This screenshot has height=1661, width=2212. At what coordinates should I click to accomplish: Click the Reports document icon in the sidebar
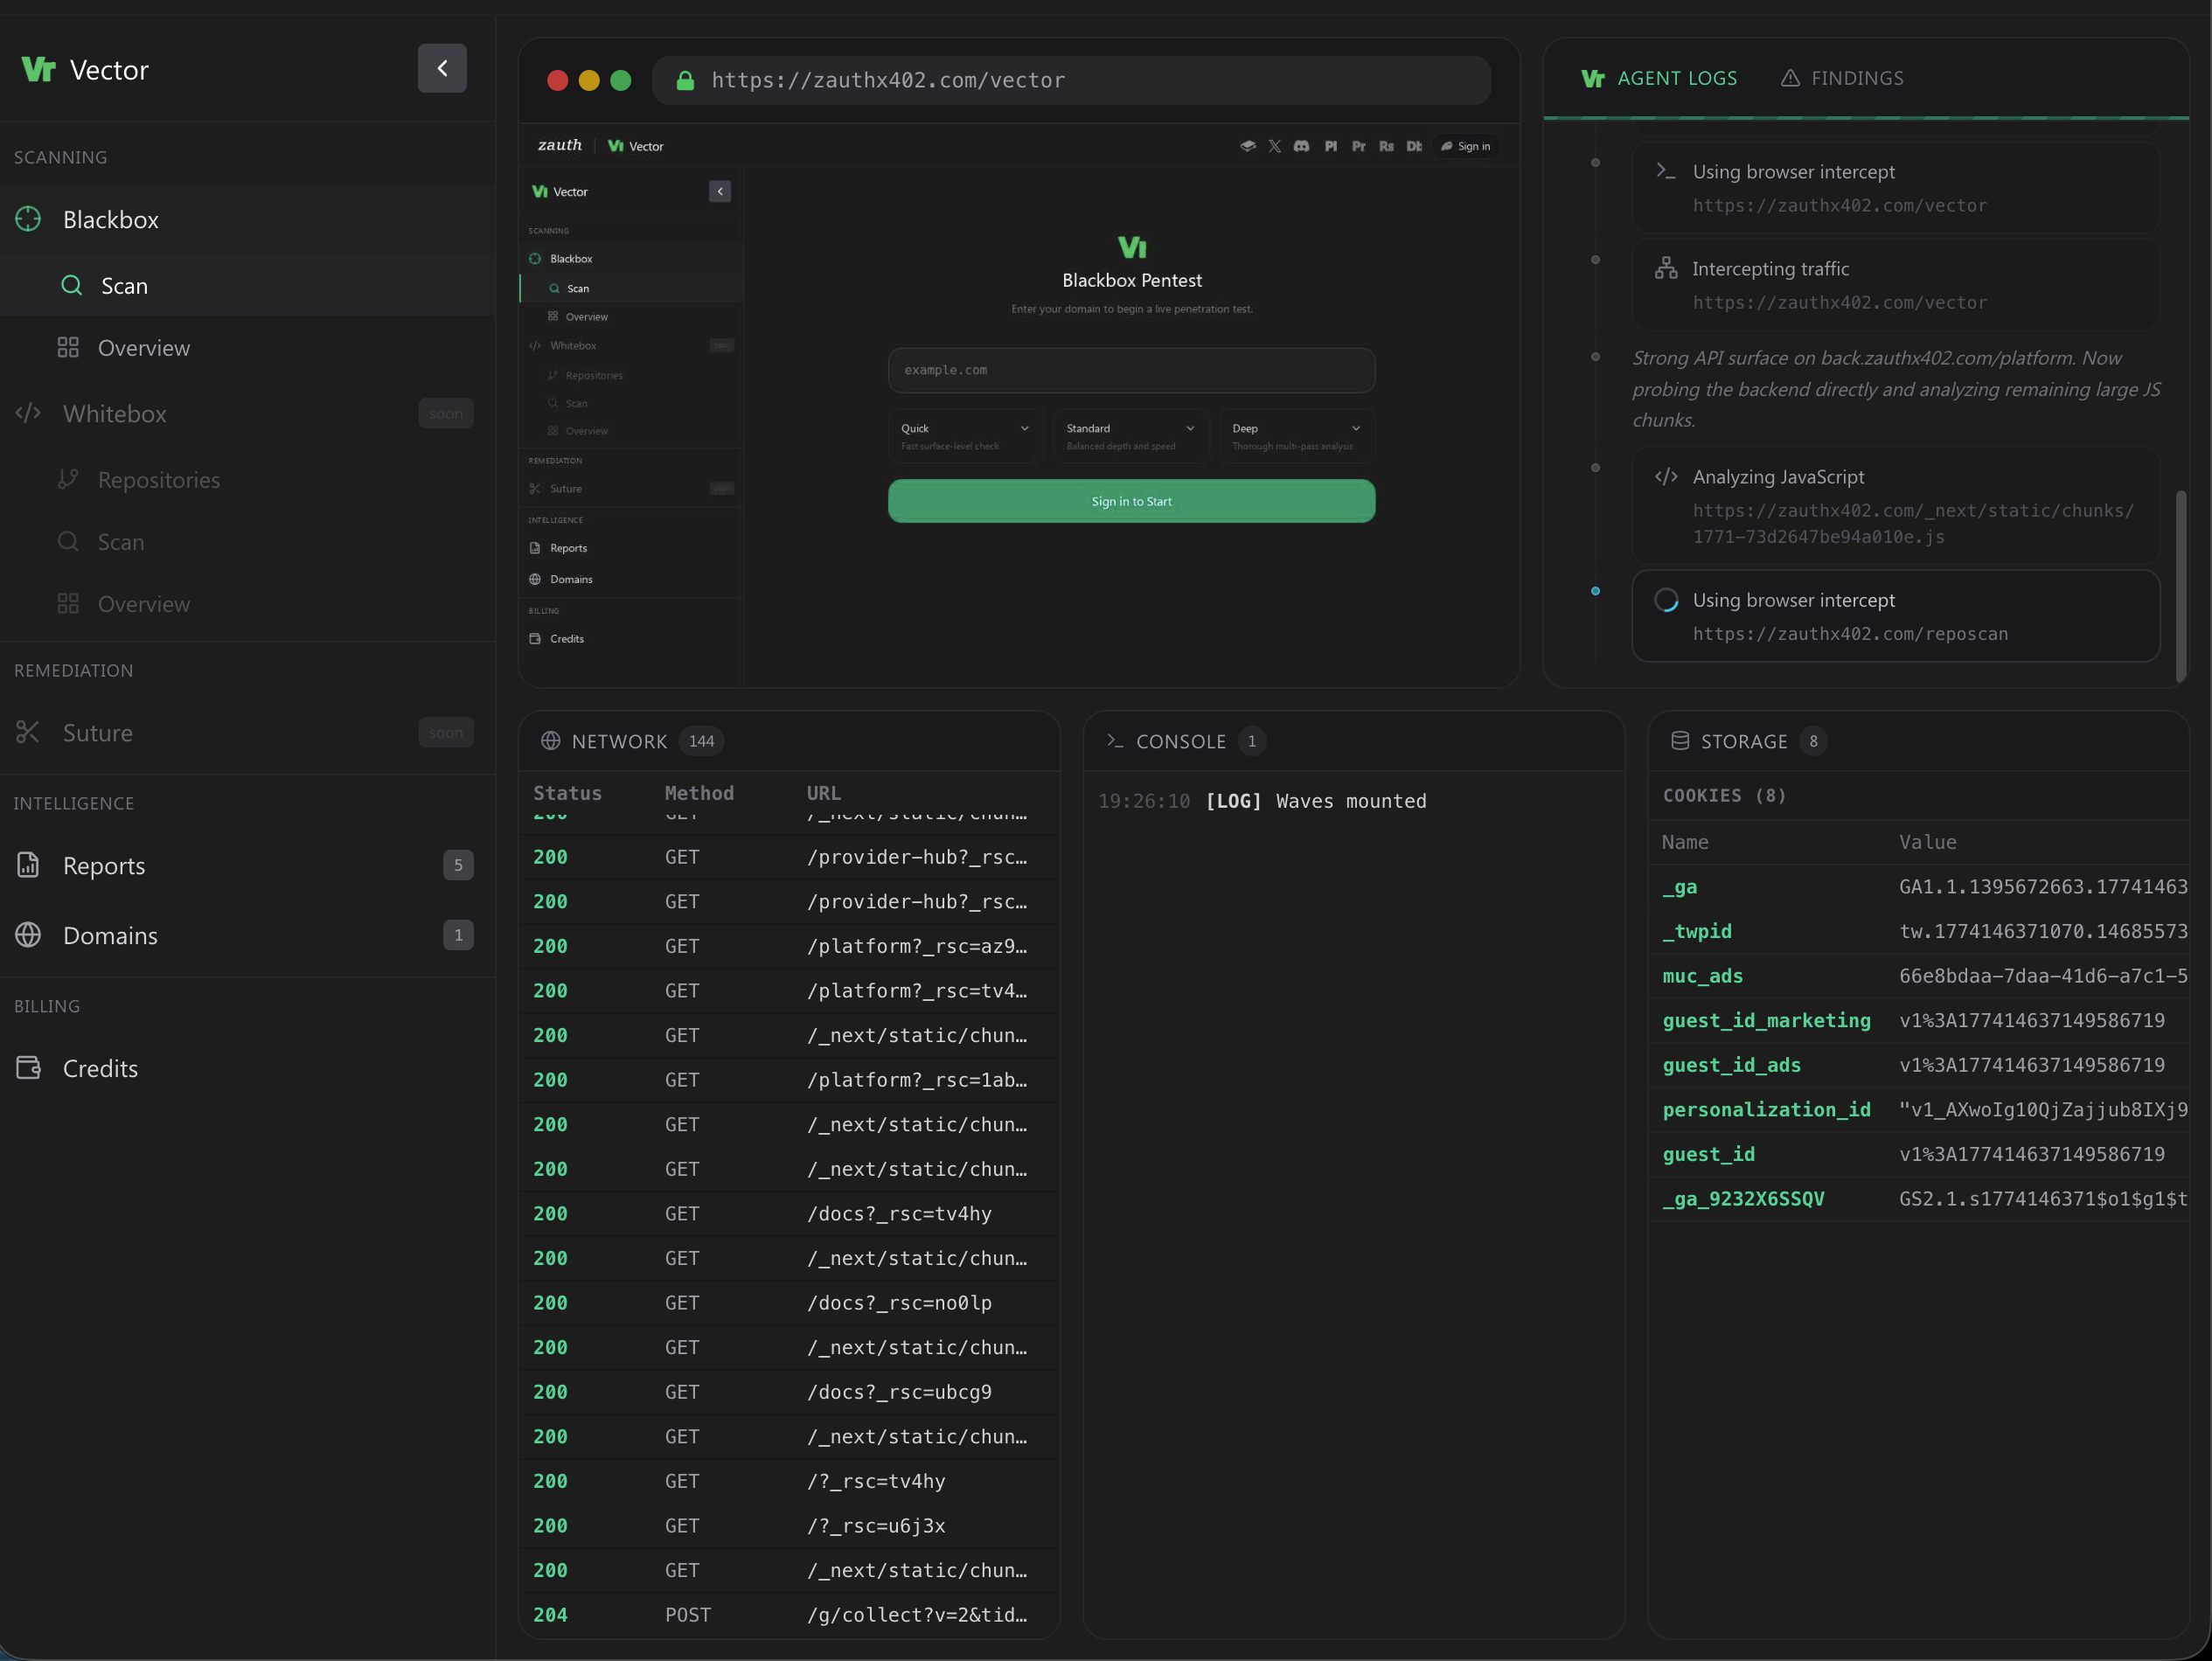pos(28,865)
